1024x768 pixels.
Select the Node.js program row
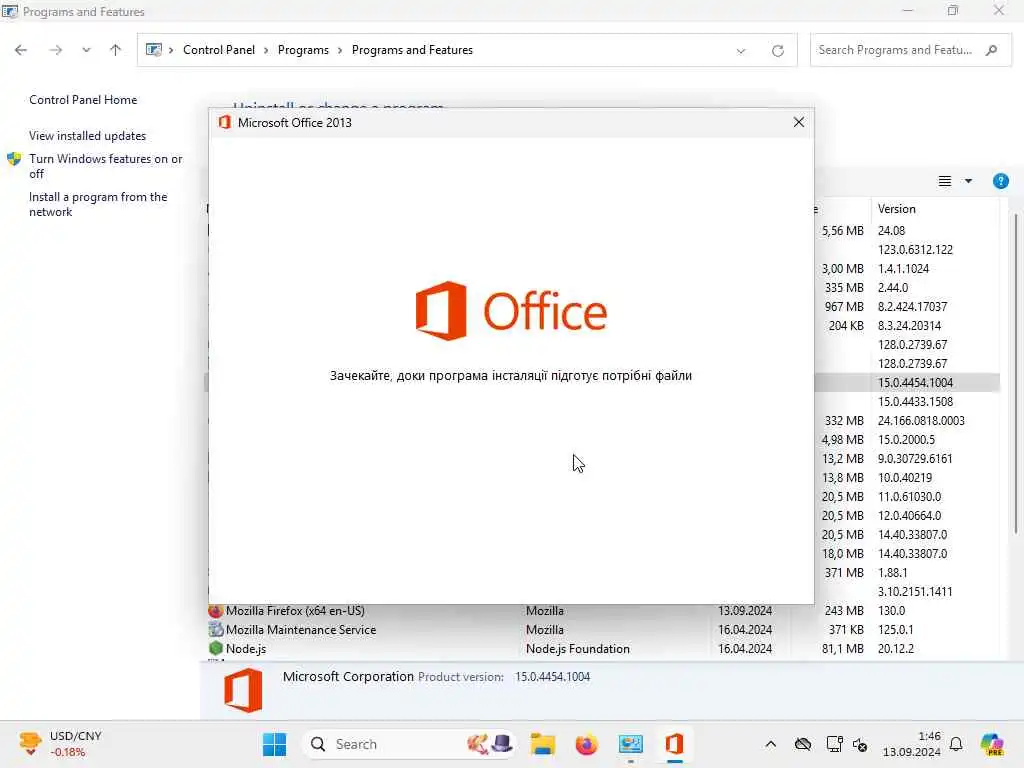tap(603, 648)
